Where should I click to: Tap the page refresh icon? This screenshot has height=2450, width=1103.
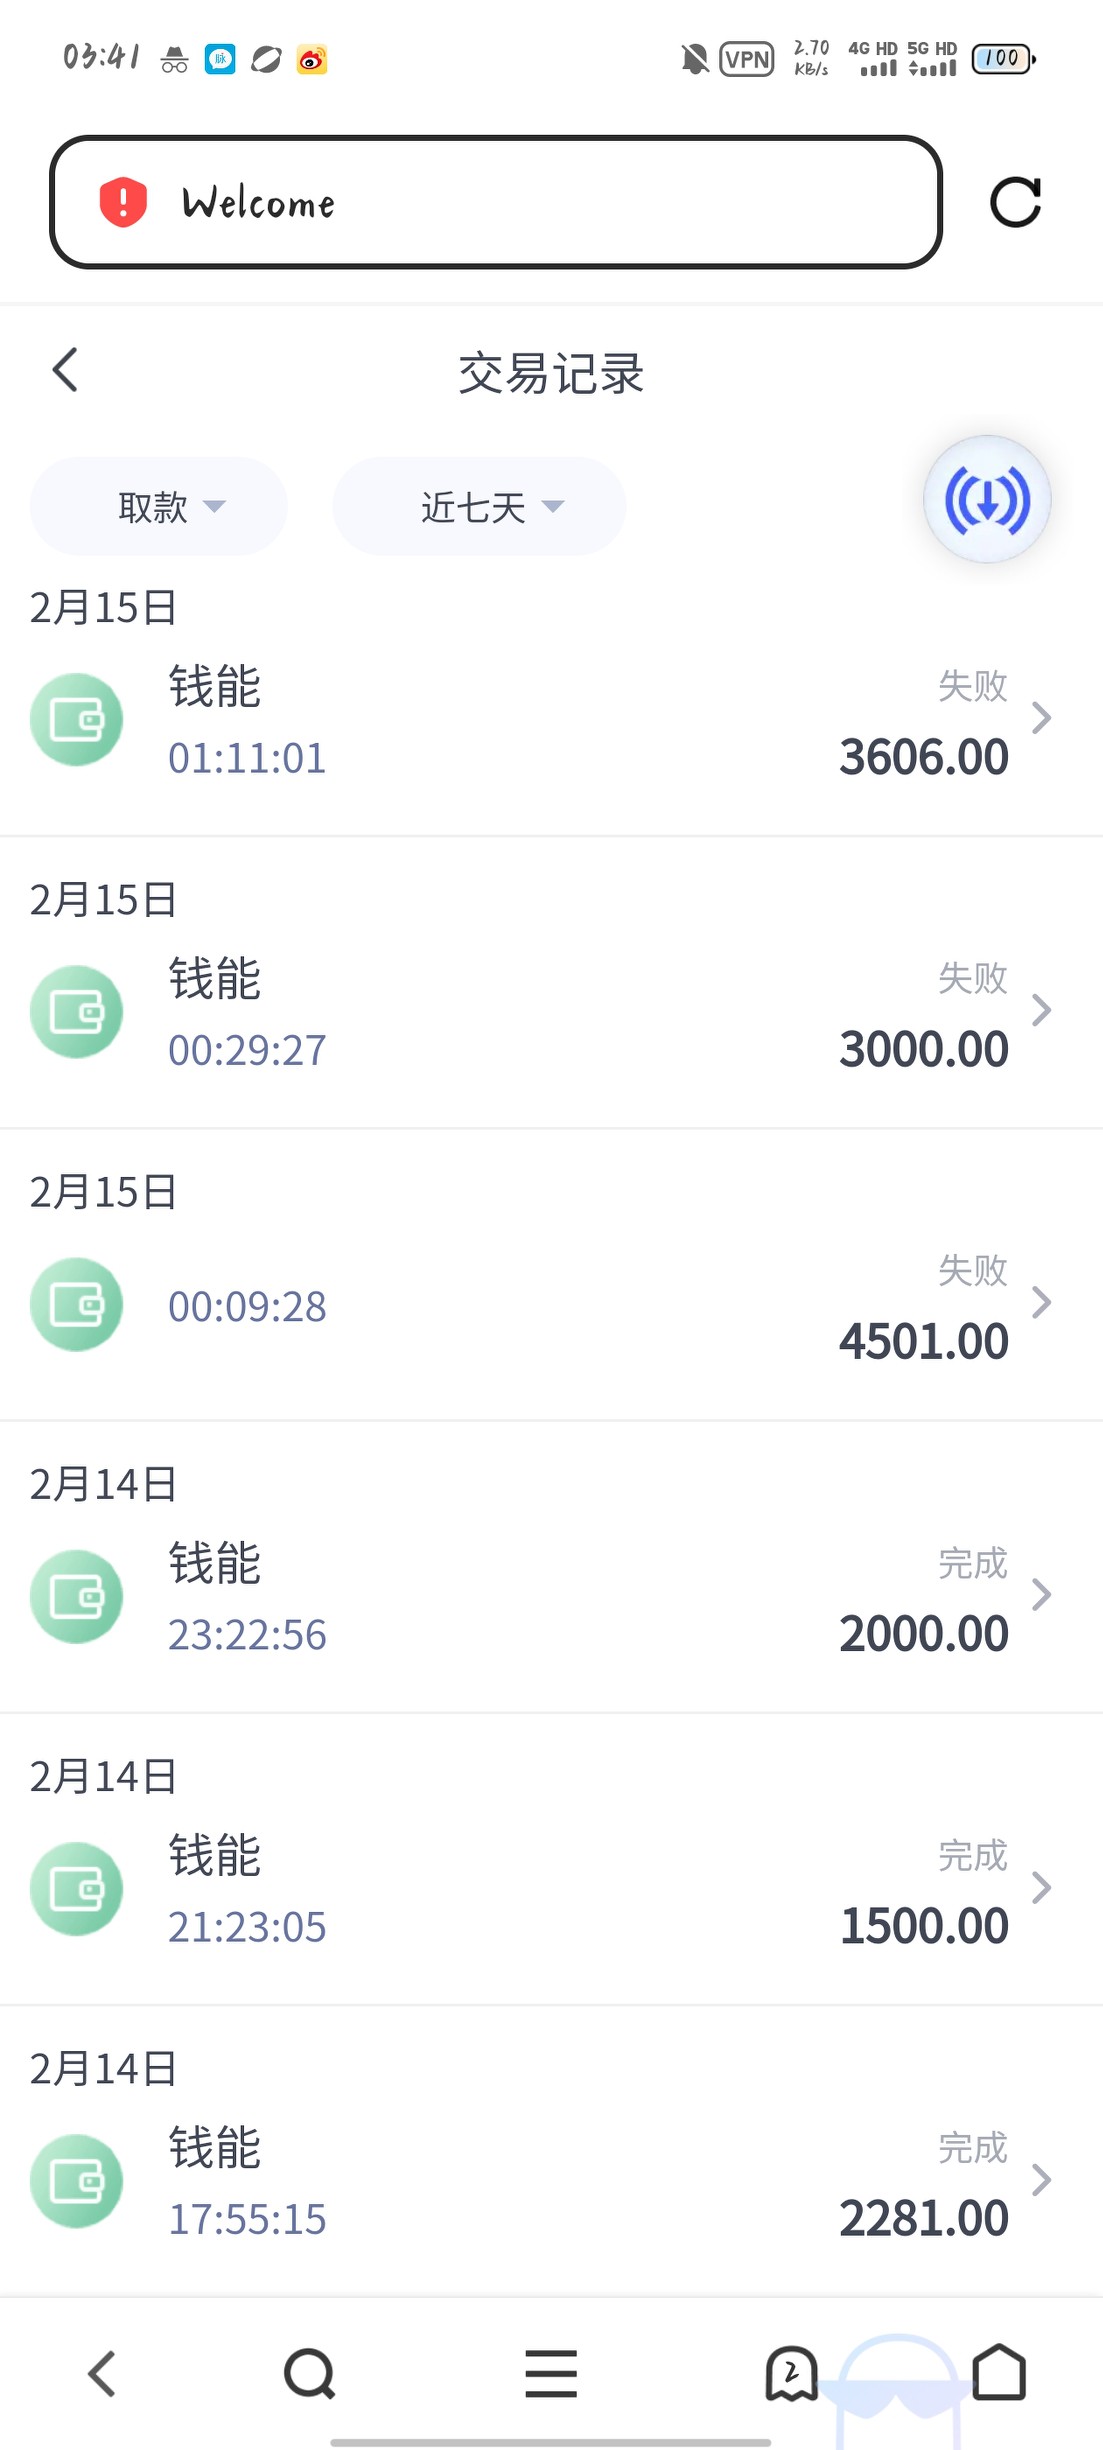pyautogui.click(x=1015, y=203)
